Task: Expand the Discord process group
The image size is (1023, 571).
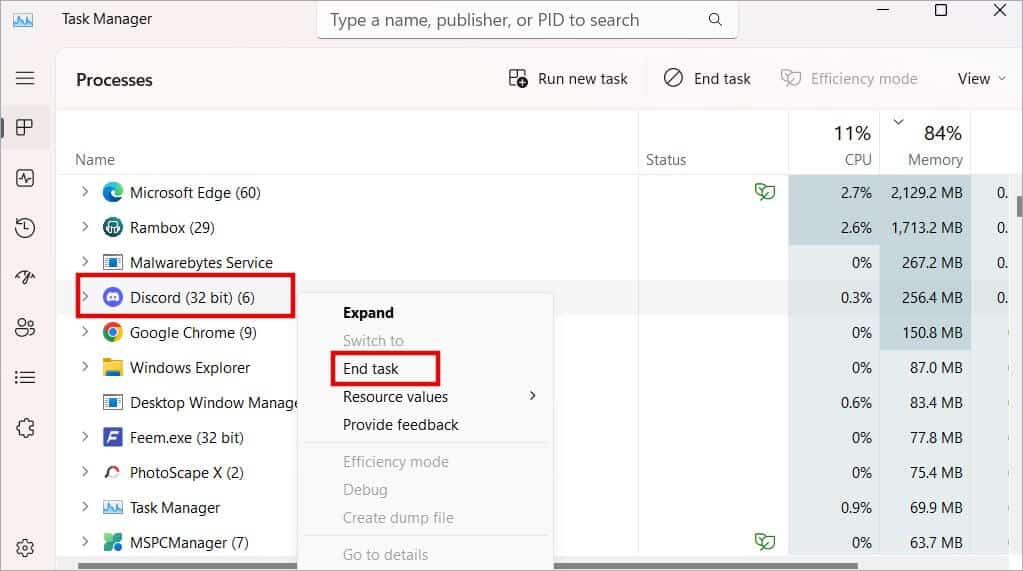Action: [85, 297]
